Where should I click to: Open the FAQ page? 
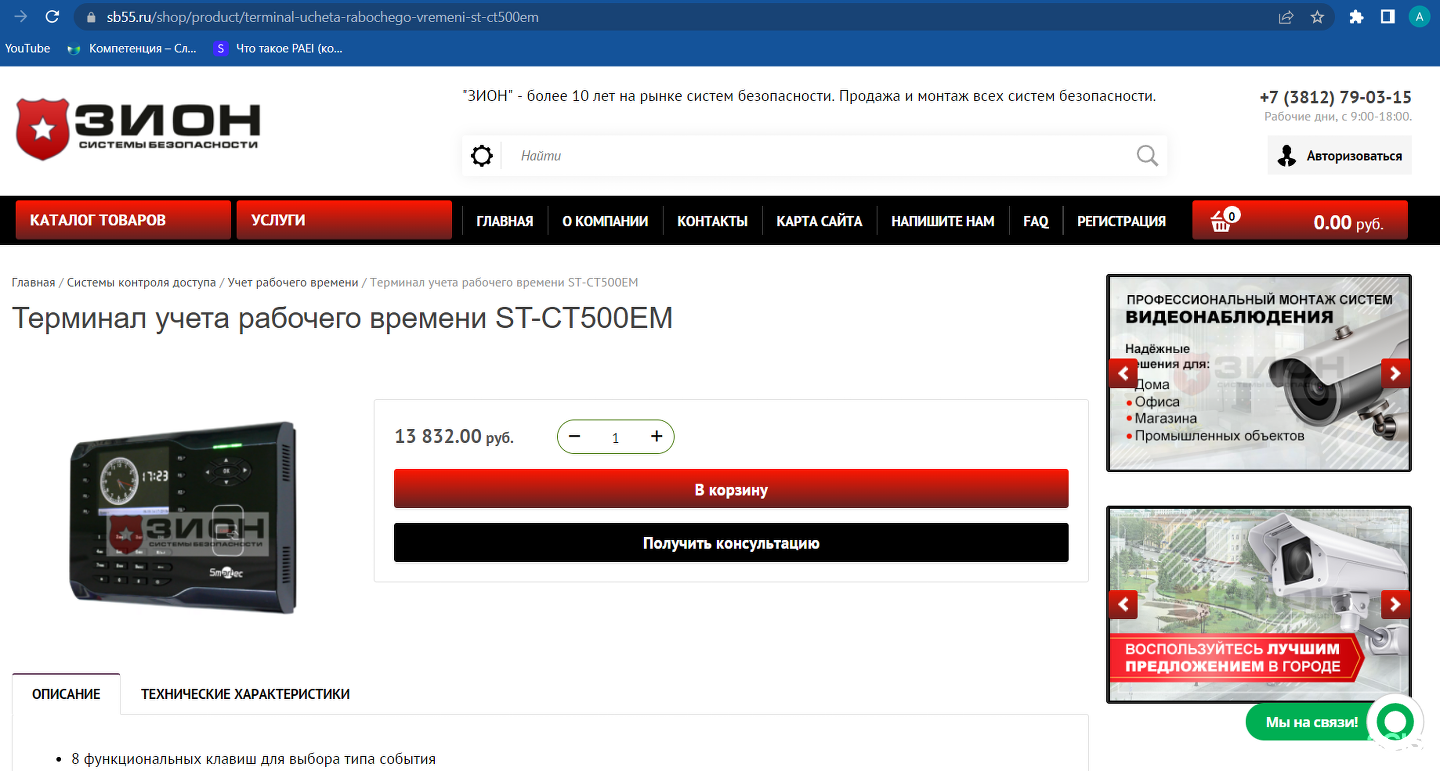tap(1036, 221)
